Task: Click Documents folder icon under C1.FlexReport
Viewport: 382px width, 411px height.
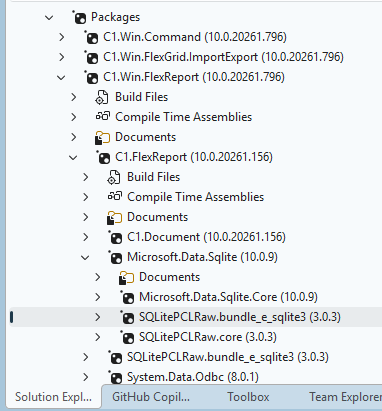Action: [114, 218]
